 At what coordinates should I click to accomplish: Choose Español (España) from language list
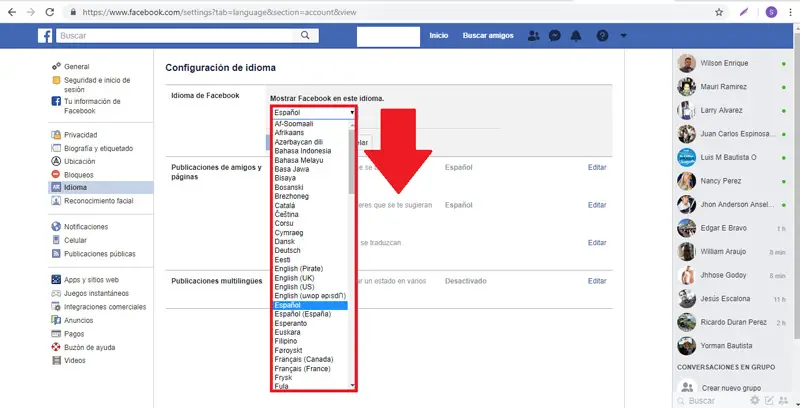(303, 314)
